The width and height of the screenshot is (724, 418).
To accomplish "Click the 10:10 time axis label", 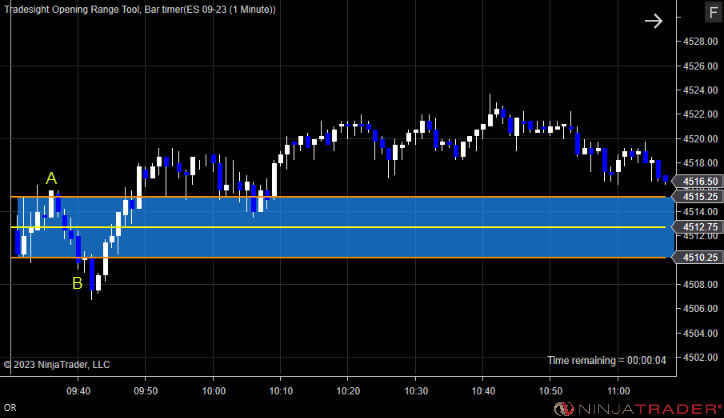I will (x=281, y=391).
